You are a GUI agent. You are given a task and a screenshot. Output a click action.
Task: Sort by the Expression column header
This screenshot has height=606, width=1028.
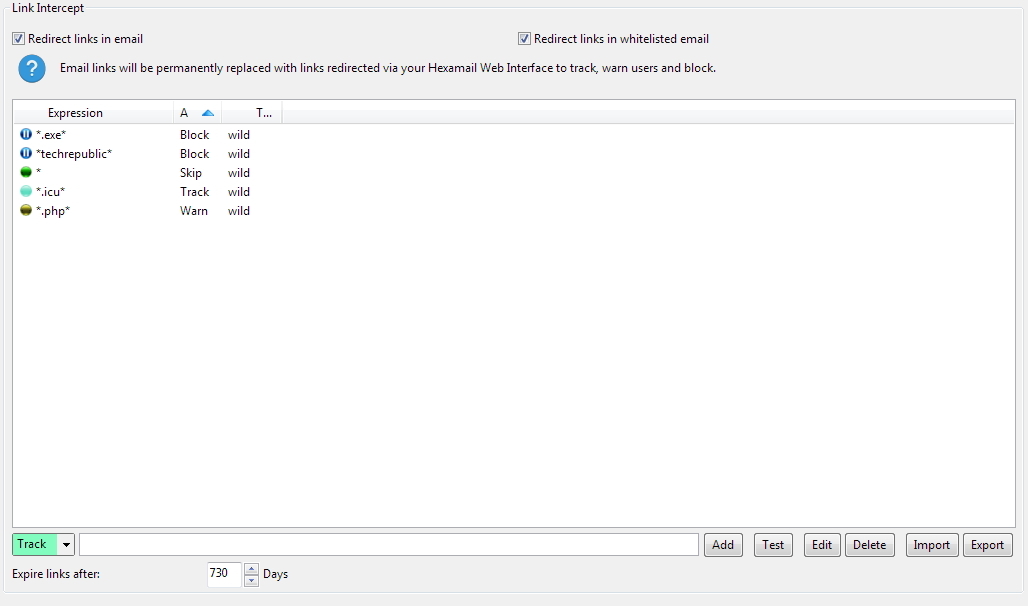(75, 113)
